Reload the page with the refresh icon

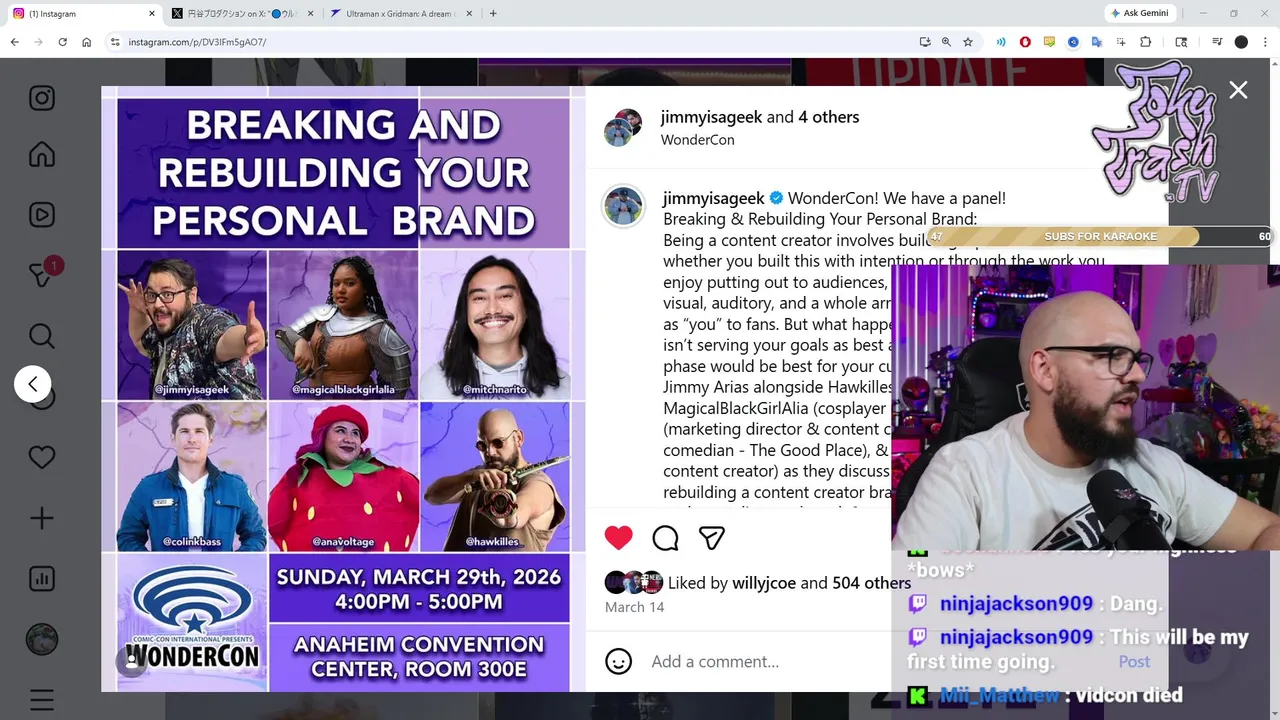[x=63, y=42]
